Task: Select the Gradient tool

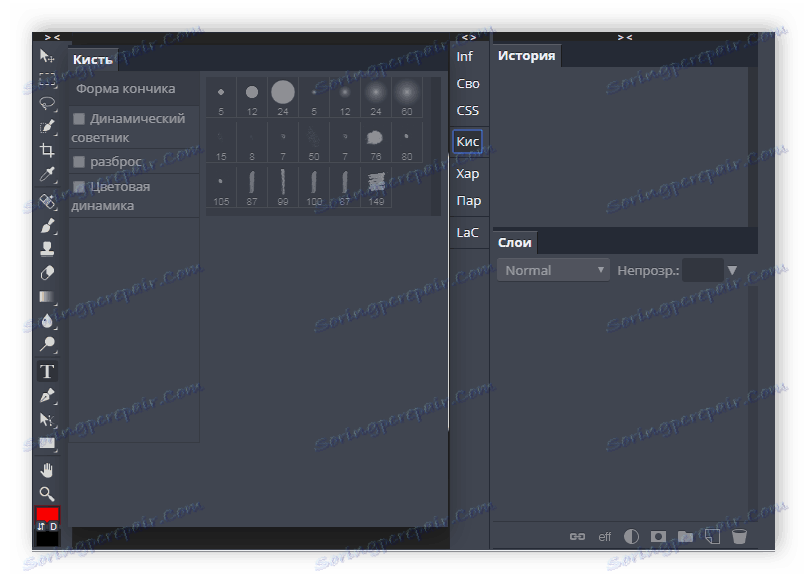Action: pos(47,296)
